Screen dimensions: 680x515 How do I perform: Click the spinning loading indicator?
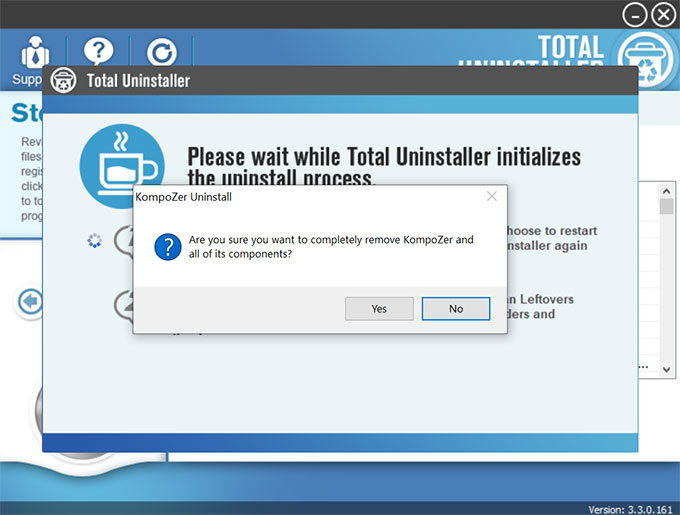95,241
